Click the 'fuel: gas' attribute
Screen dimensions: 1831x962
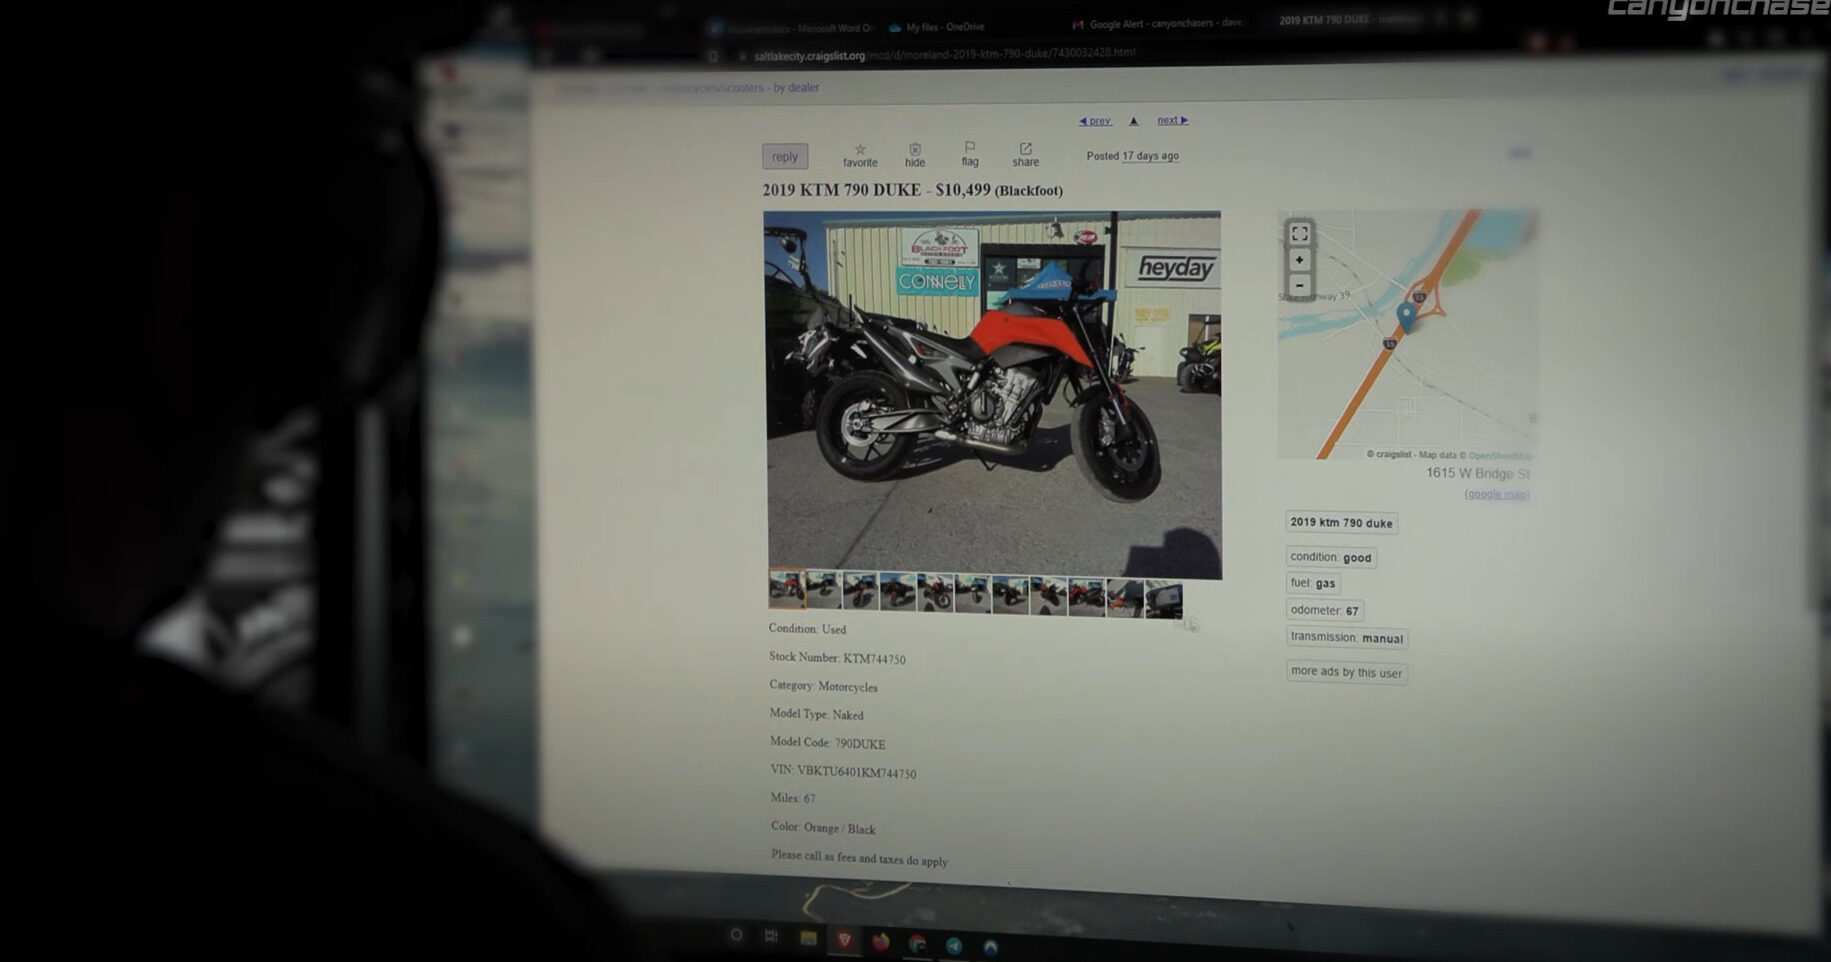point(1313,583)
